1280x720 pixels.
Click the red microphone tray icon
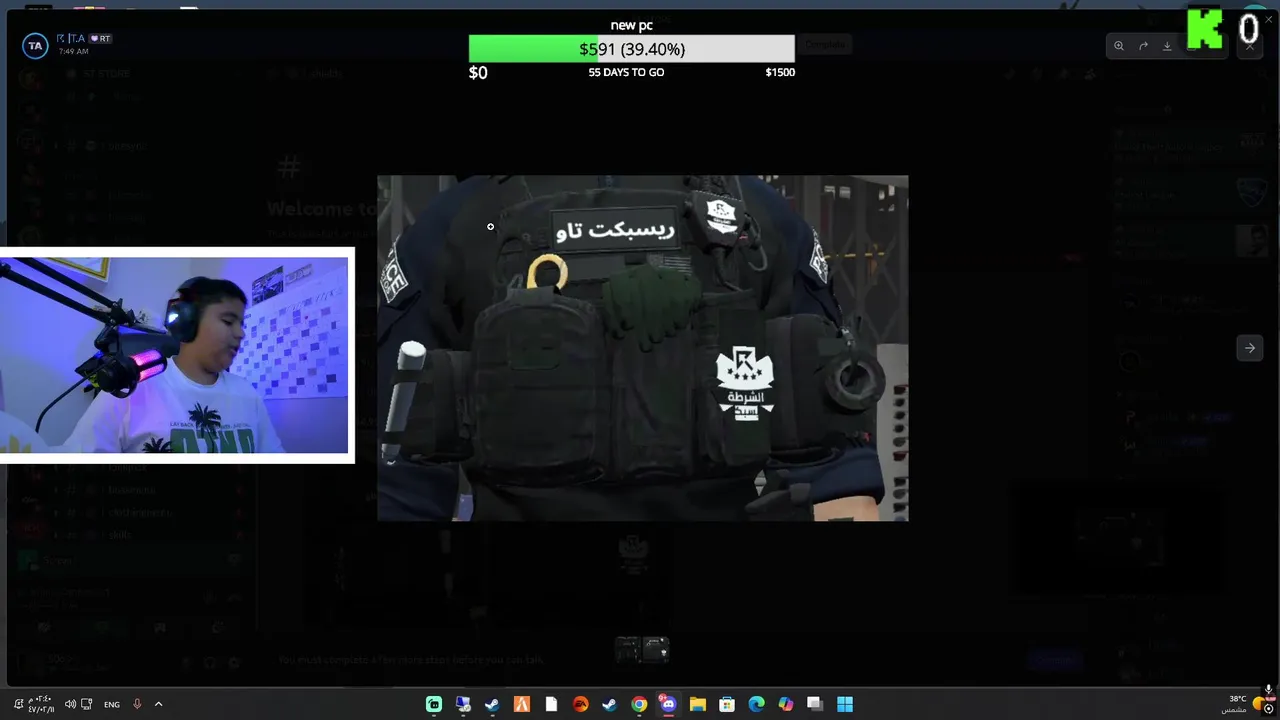(137, 704)
